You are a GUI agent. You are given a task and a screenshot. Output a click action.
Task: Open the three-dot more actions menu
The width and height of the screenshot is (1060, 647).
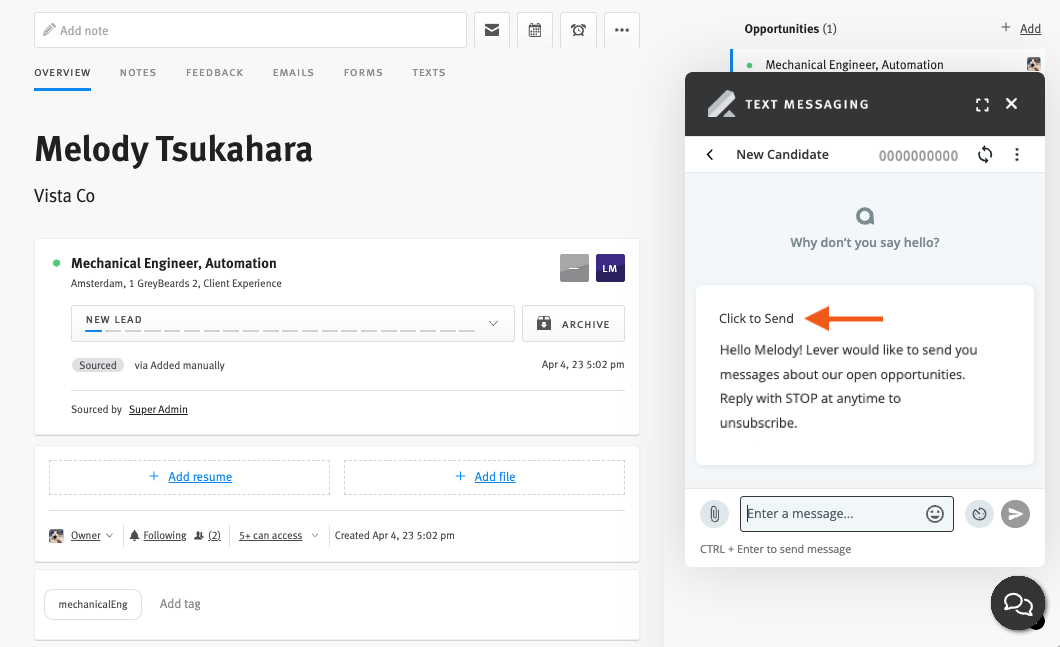click(x=622, y=30)
